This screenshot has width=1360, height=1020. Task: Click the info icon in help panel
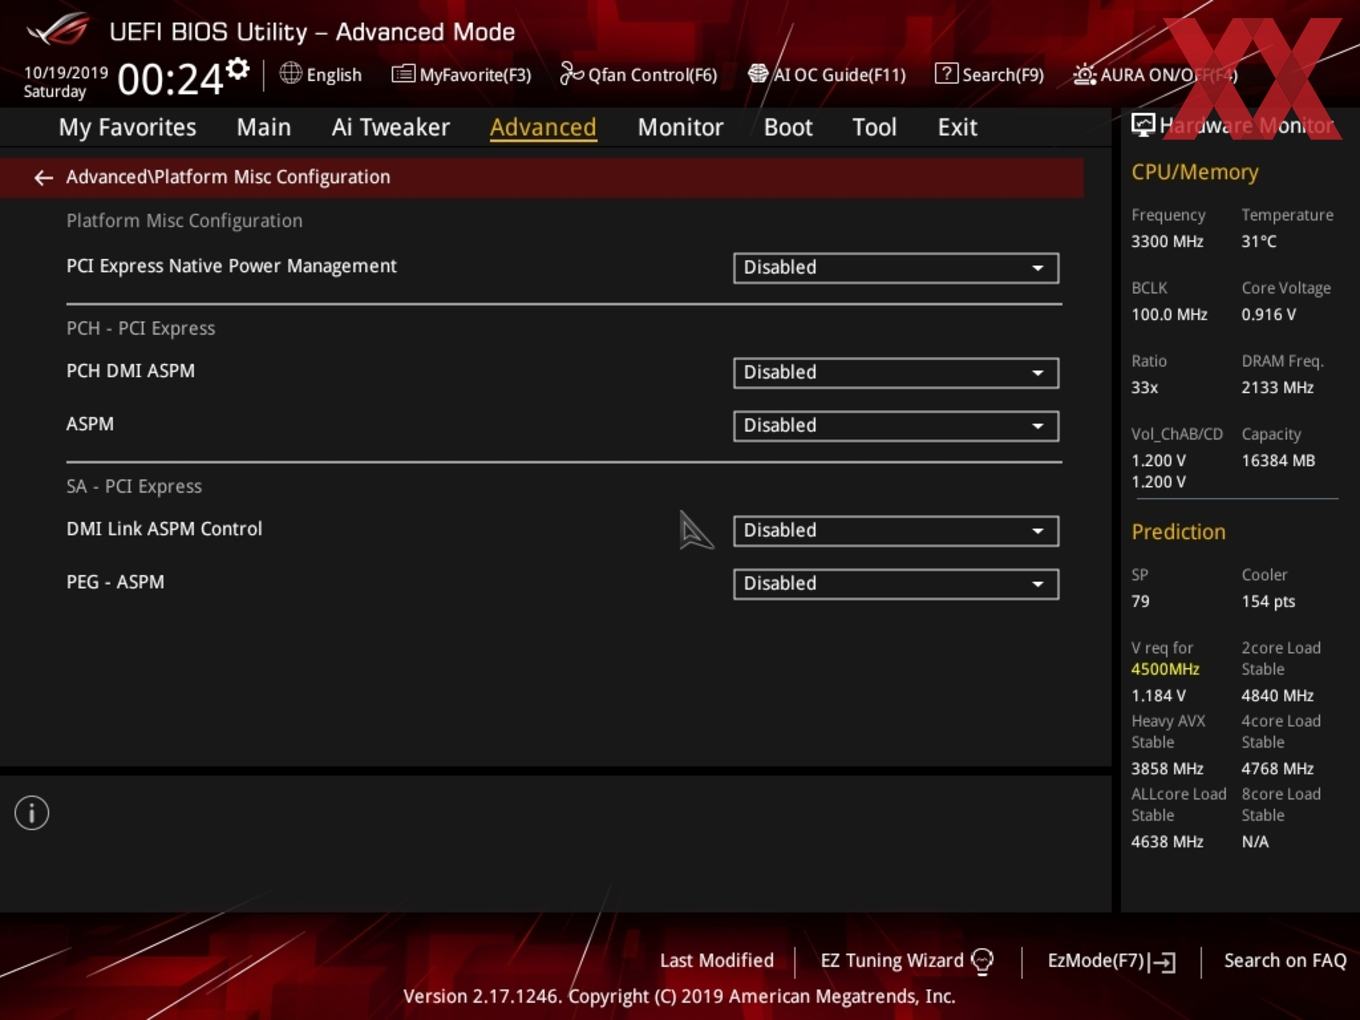tap(32, 813)
